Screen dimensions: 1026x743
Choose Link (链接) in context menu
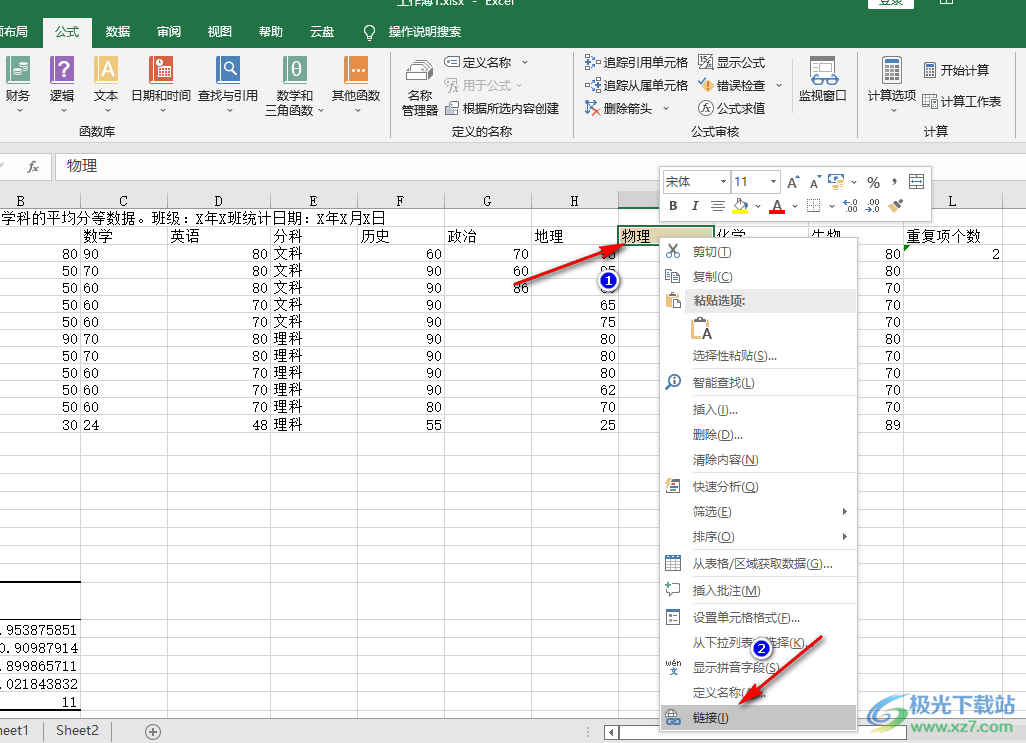(758, 717)
